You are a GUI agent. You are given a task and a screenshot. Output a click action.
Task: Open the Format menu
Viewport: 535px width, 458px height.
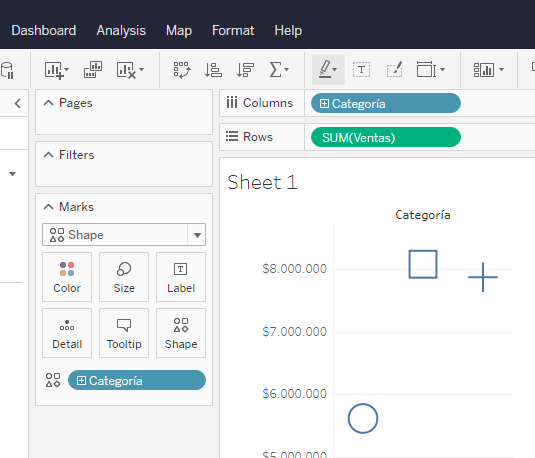233,31
